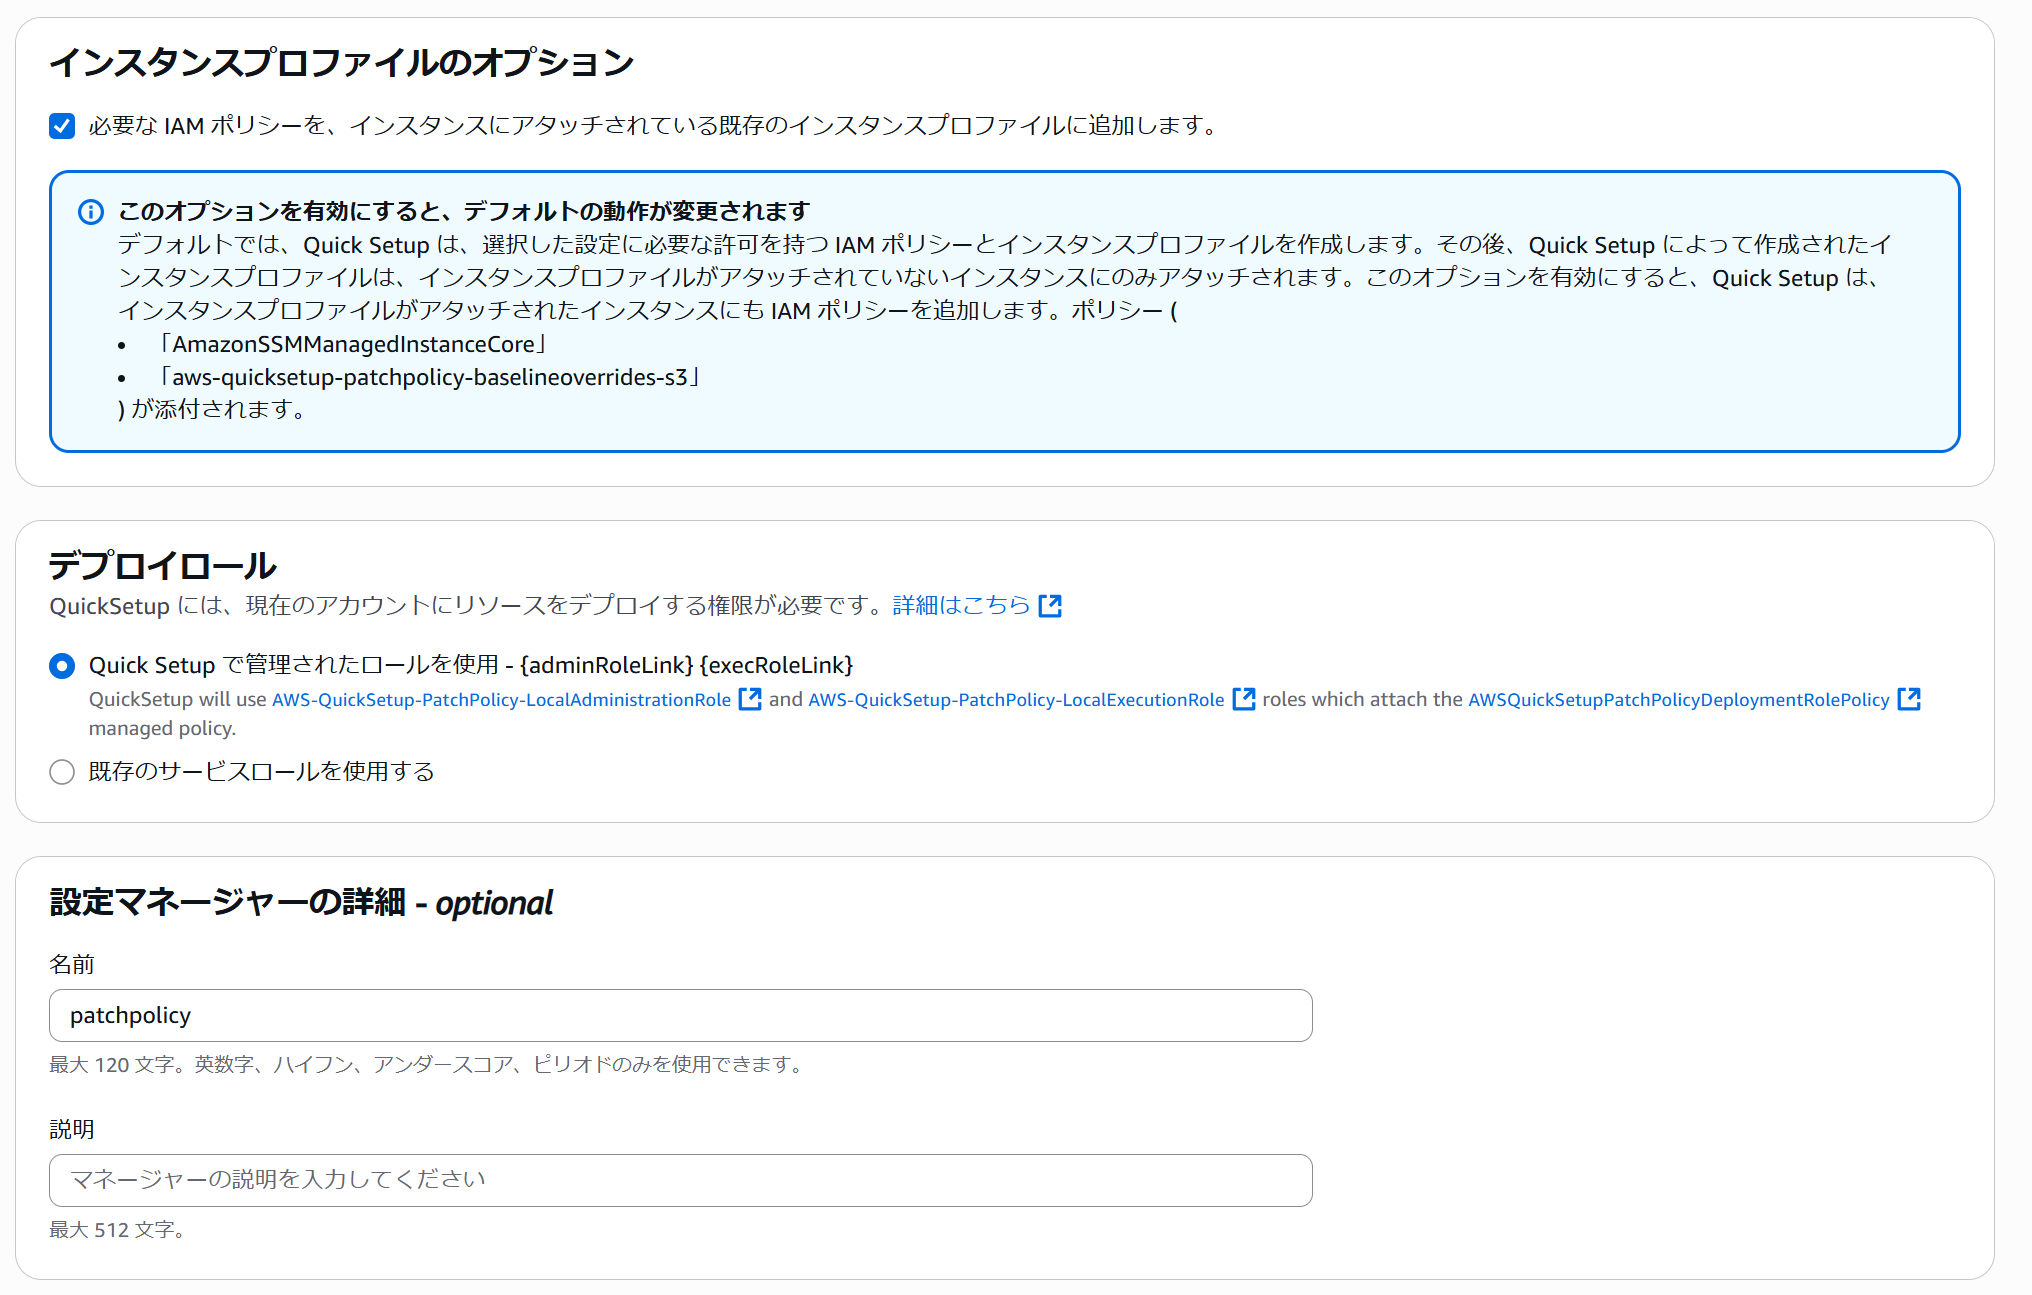Click the info icon in the blue notice box
Screen dimensions: 2032x1295
tap(90, 212)
